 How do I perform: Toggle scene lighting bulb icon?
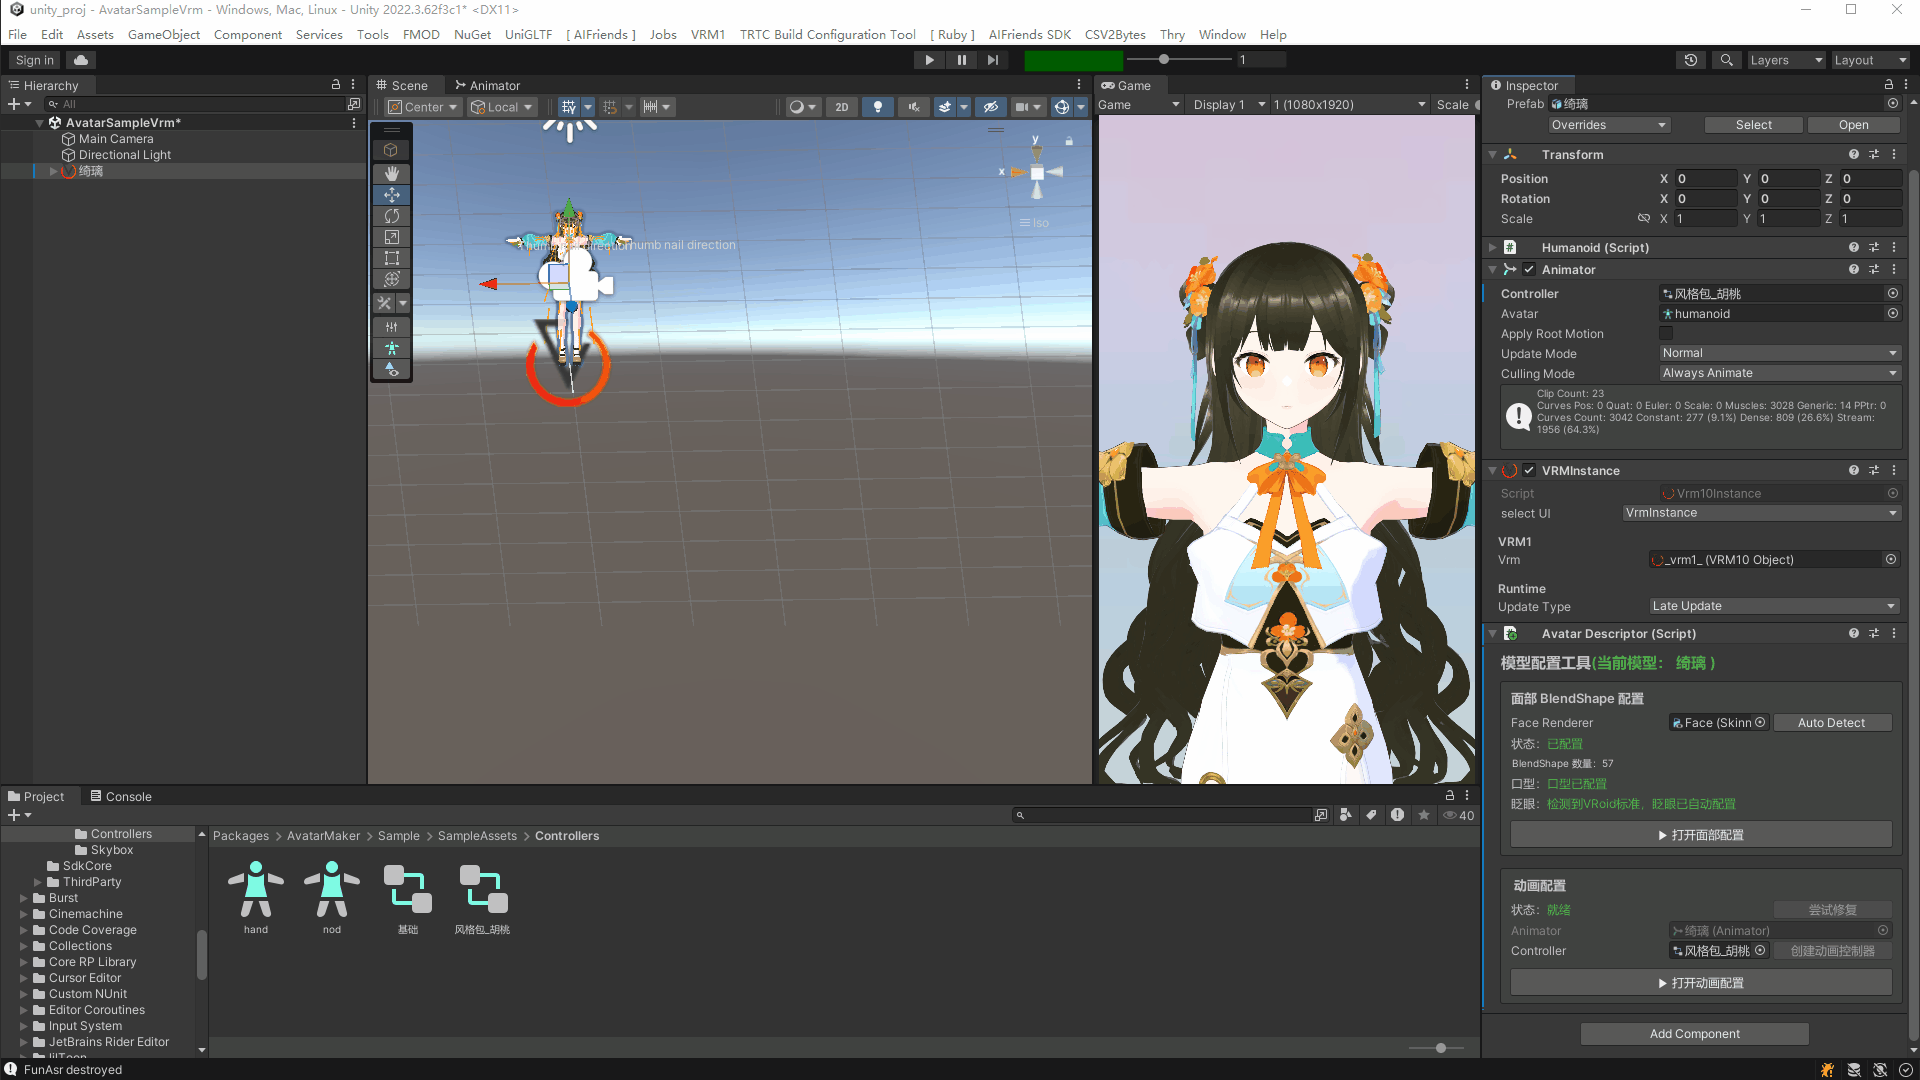point(877,107)
